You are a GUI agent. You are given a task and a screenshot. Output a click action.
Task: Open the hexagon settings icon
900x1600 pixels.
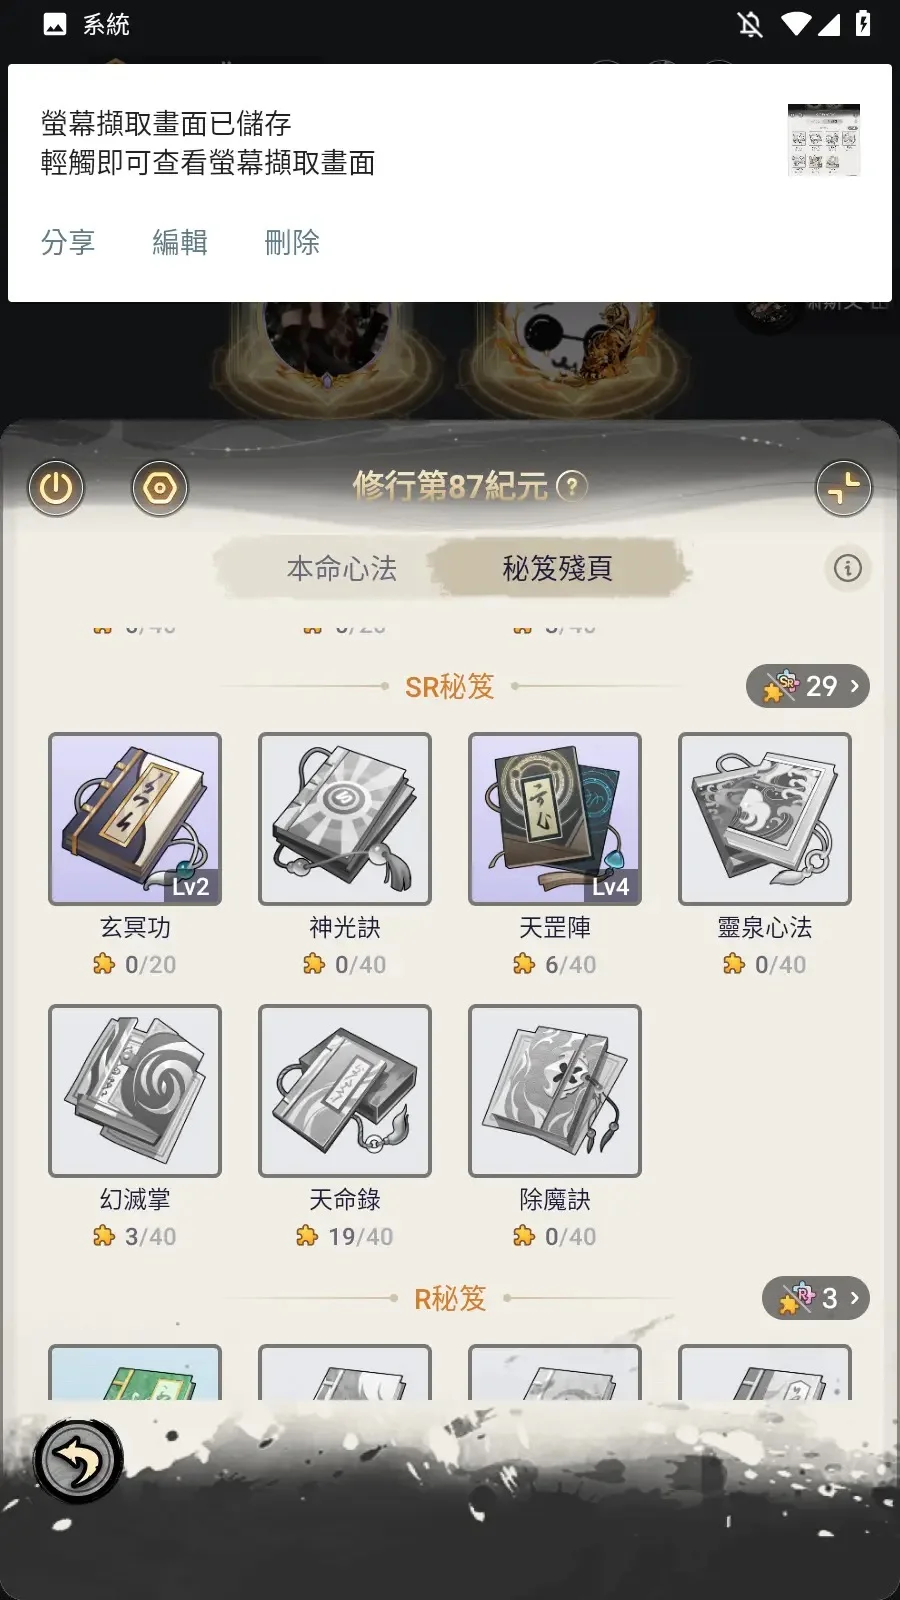click(160, 488)
